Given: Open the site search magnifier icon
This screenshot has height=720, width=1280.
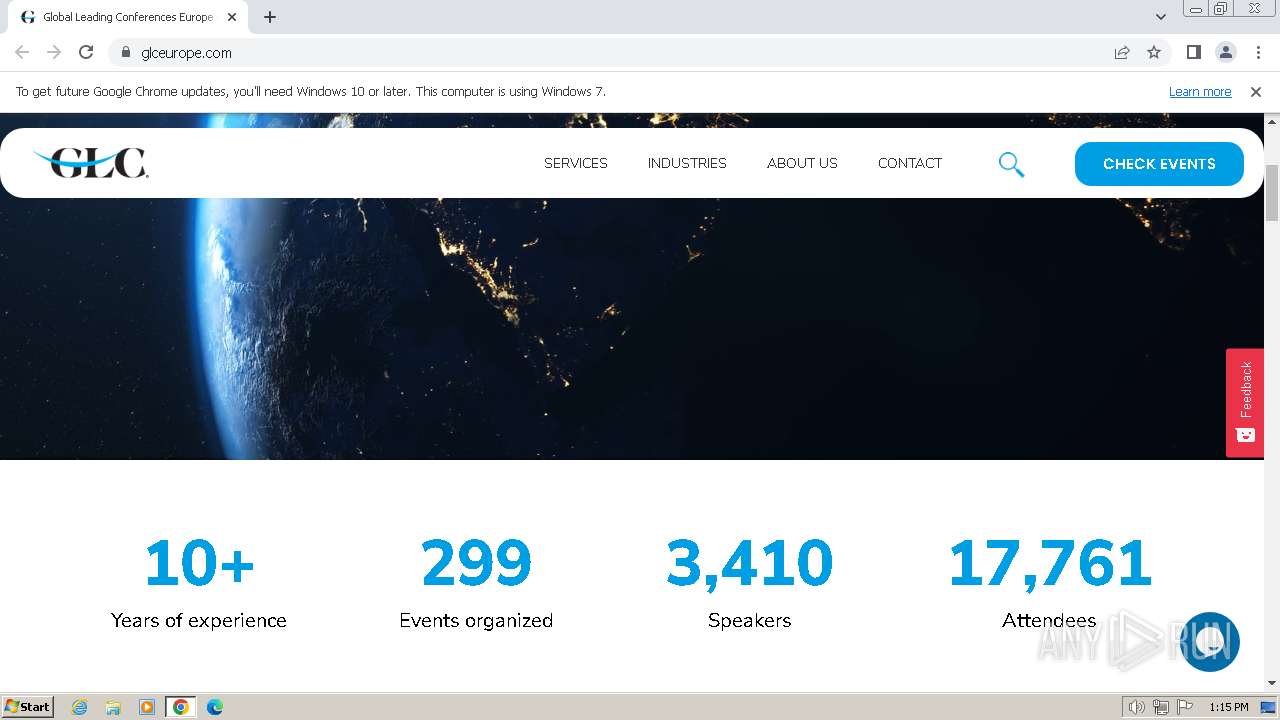Looking at the screenshot, I should point(1011,164).
